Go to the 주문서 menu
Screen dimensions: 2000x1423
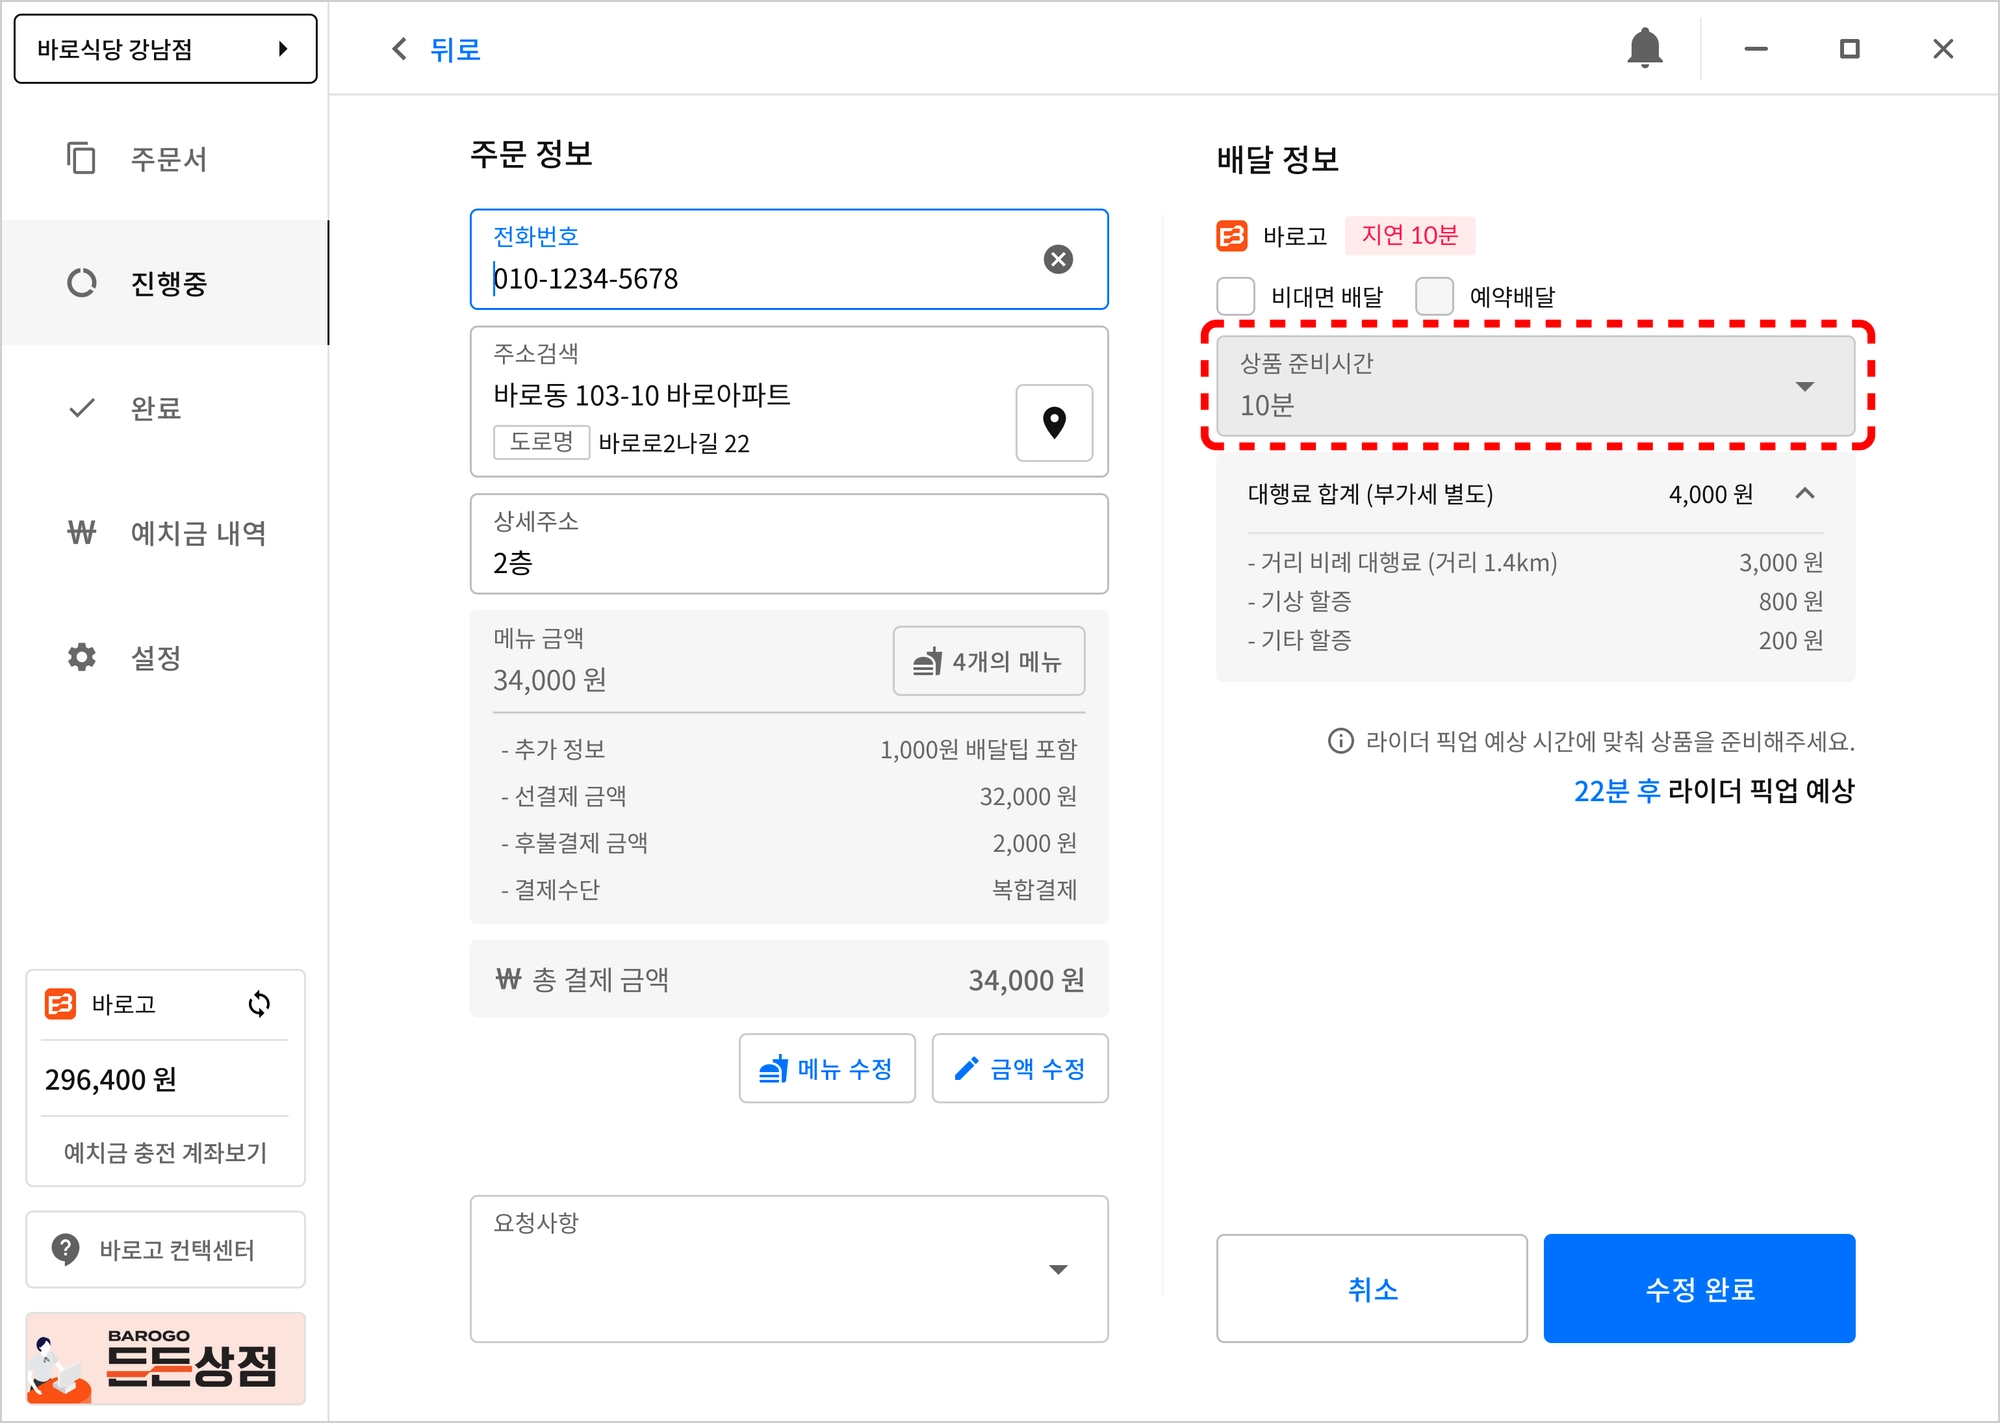point(166,159)
